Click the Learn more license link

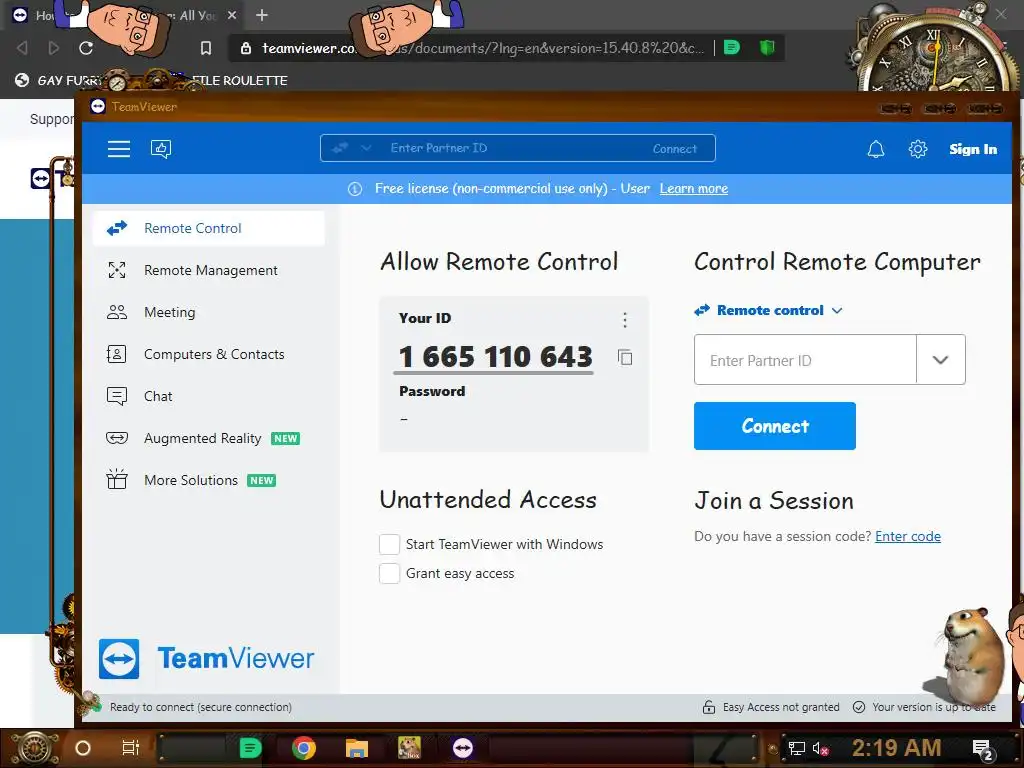(x=694, y=189)
